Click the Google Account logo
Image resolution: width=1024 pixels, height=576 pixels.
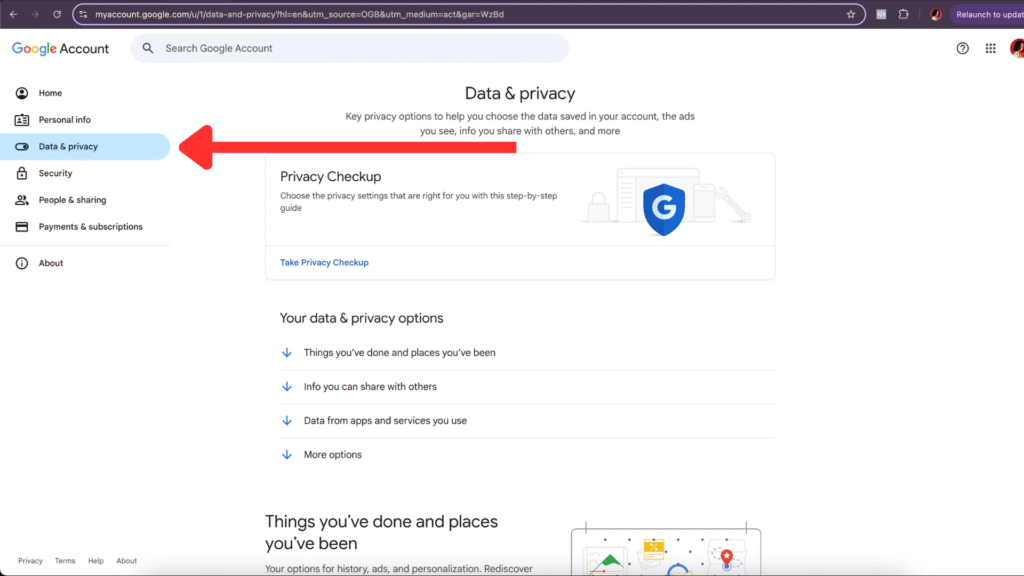pos(60,49)
